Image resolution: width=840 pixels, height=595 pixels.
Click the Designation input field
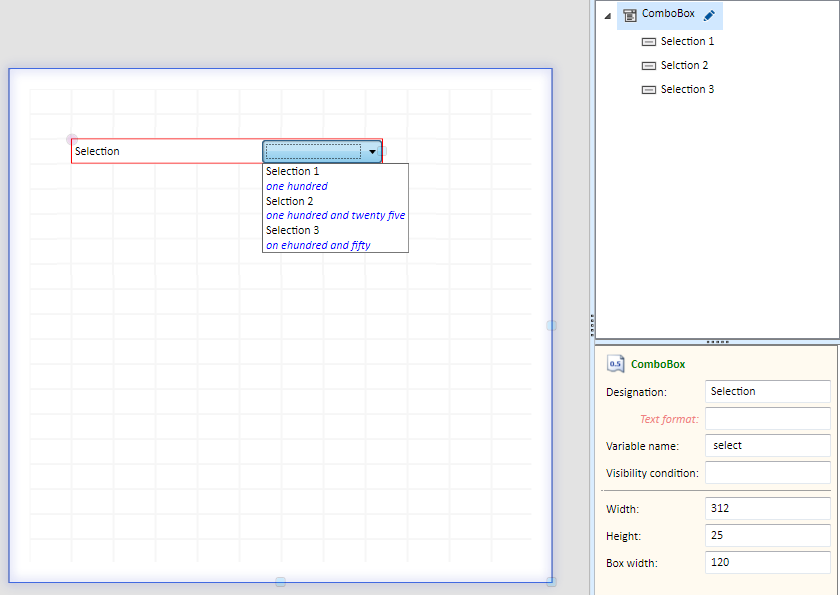tap(767, 392)
